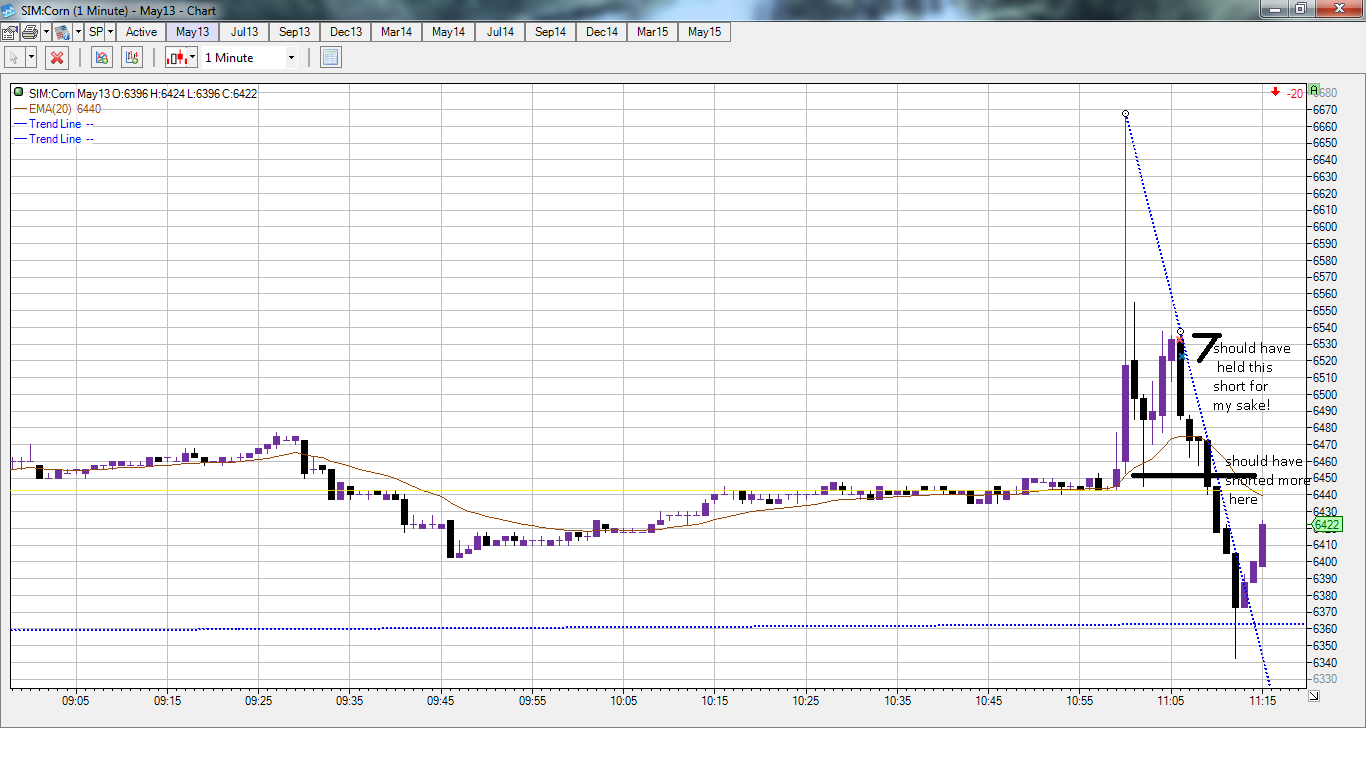This screenshot has height=768, width=1366.
Task: Click the EMA(20) 6440 legend entry
Action: pyautogui.click(x=64, y=109)
